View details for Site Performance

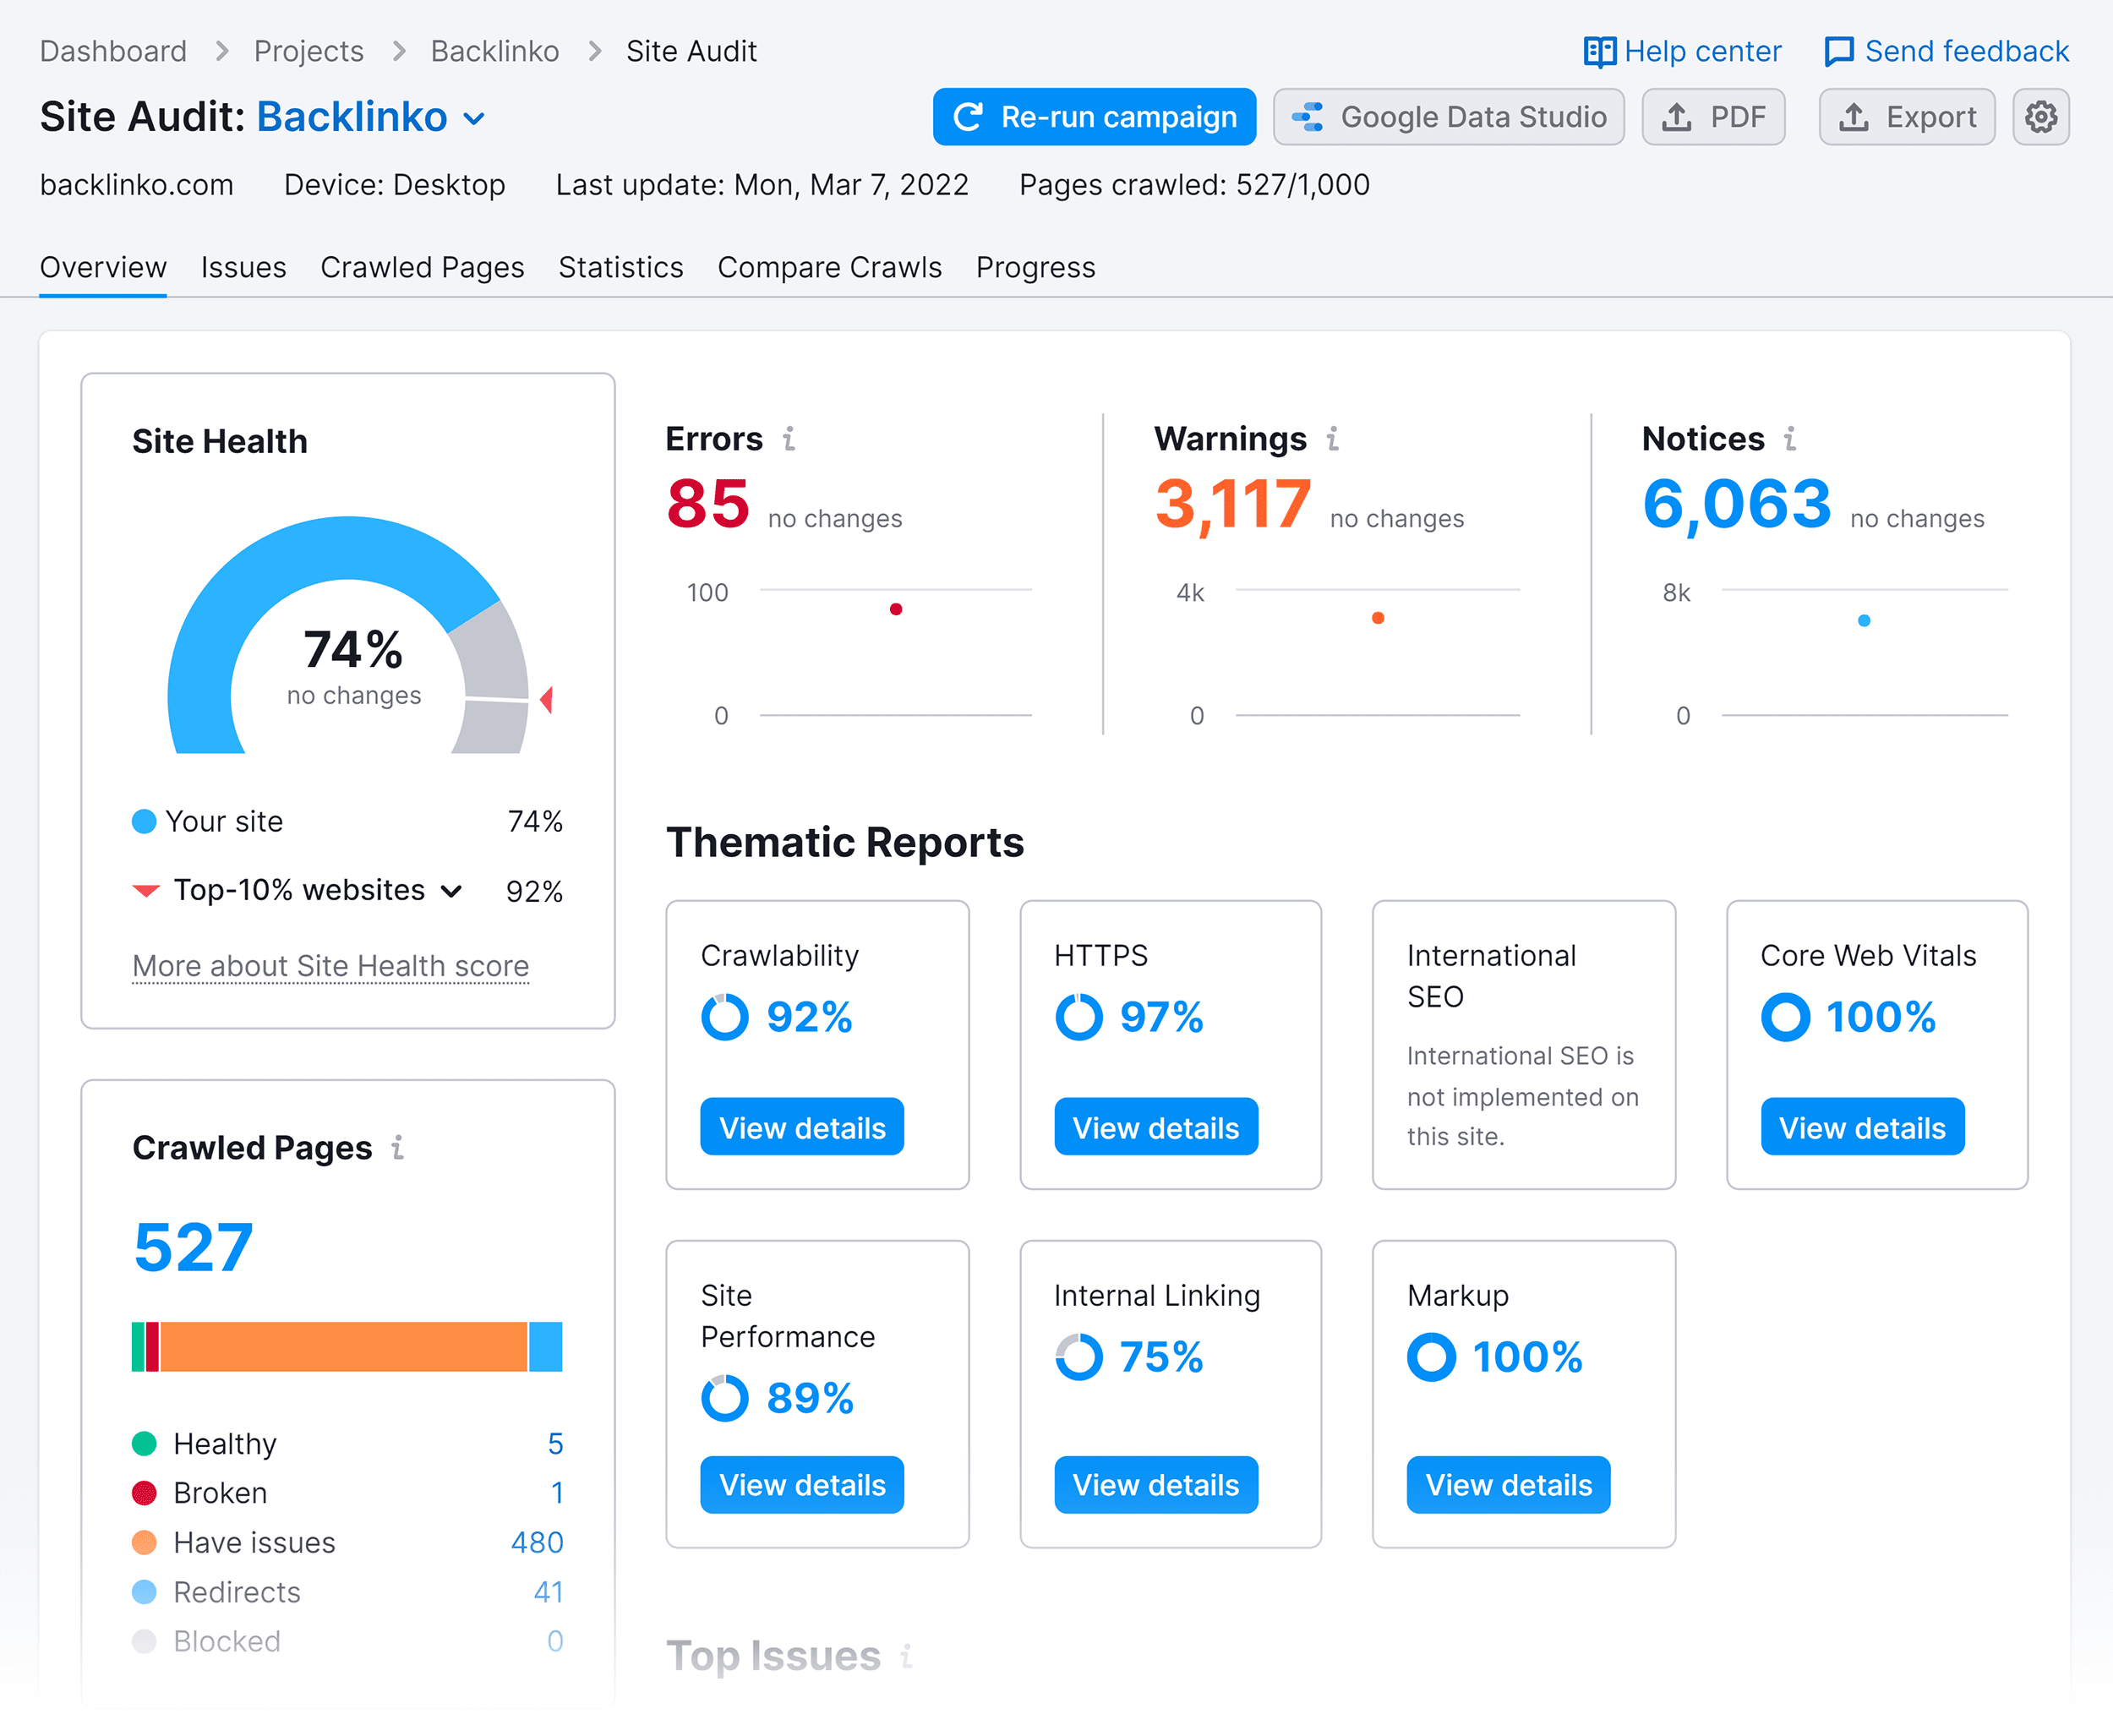(802, 1485)
